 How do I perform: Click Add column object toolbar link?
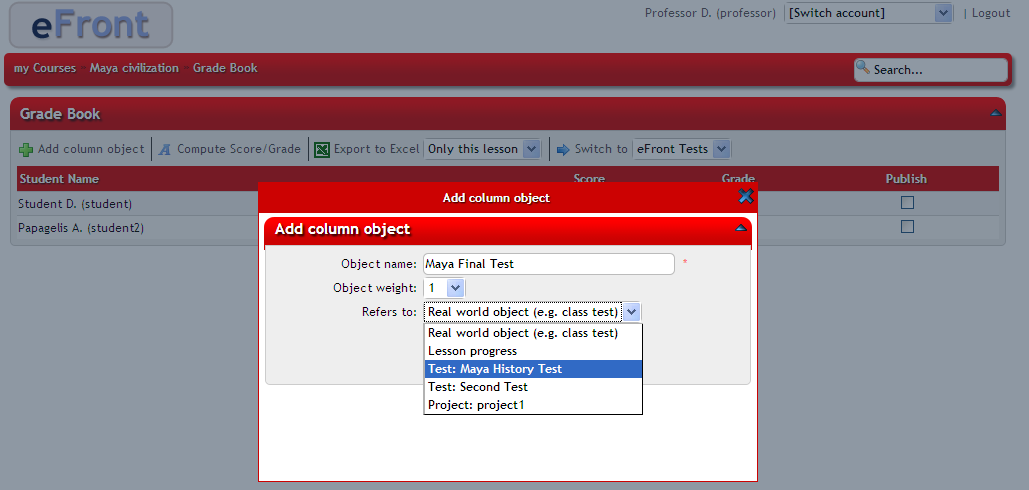tap(91, 149)
